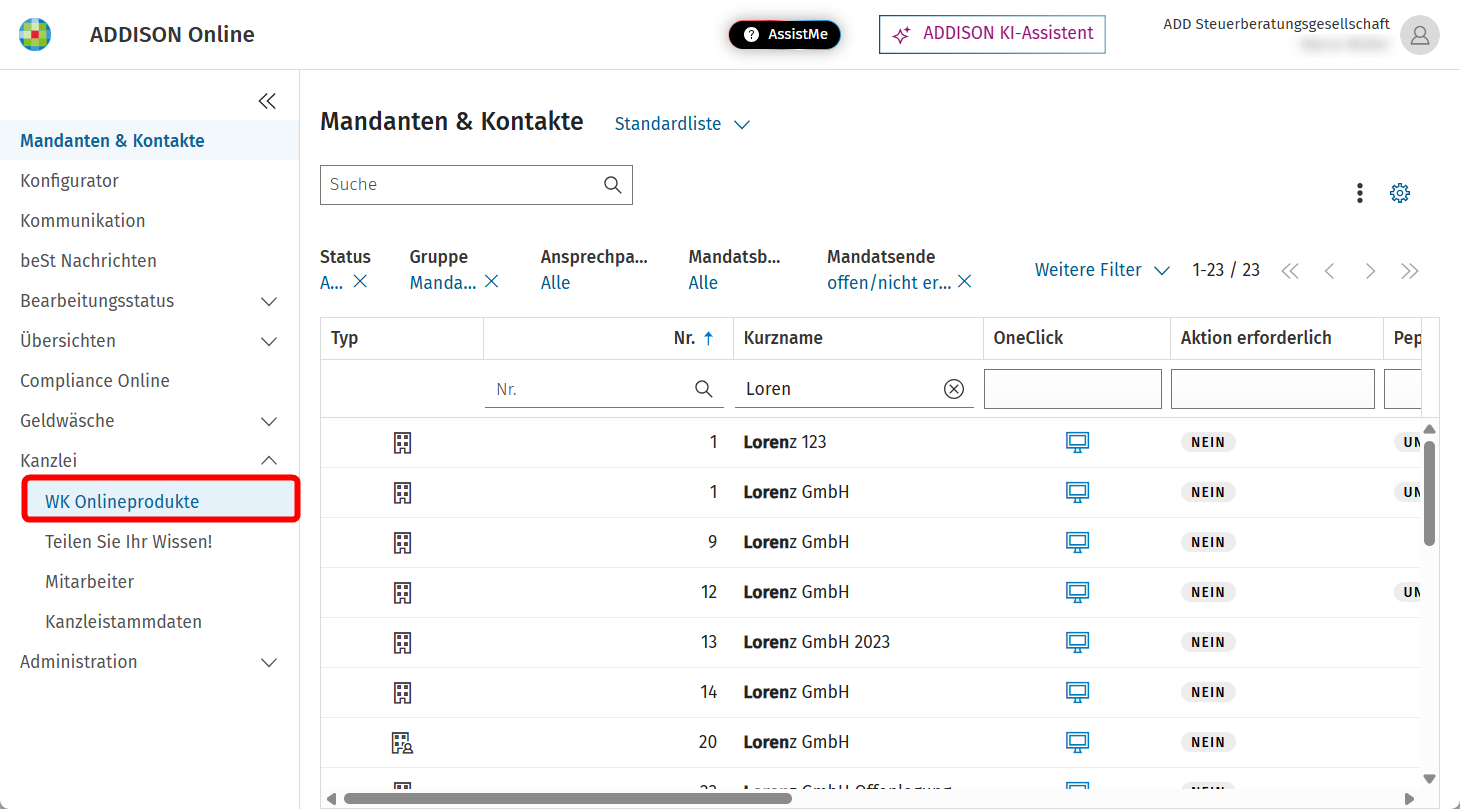Launch OneClick for Lorenz GmbH 2023
1460x809 pixels.
click(x=1077, y=642)
